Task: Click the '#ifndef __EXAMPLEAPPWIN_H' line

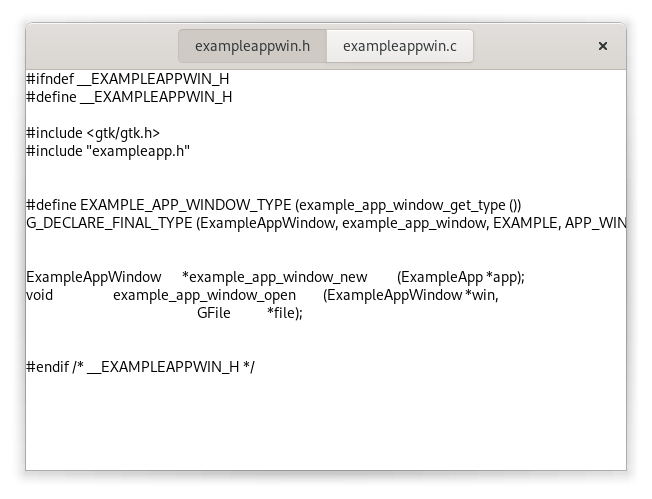Action: 128,79
